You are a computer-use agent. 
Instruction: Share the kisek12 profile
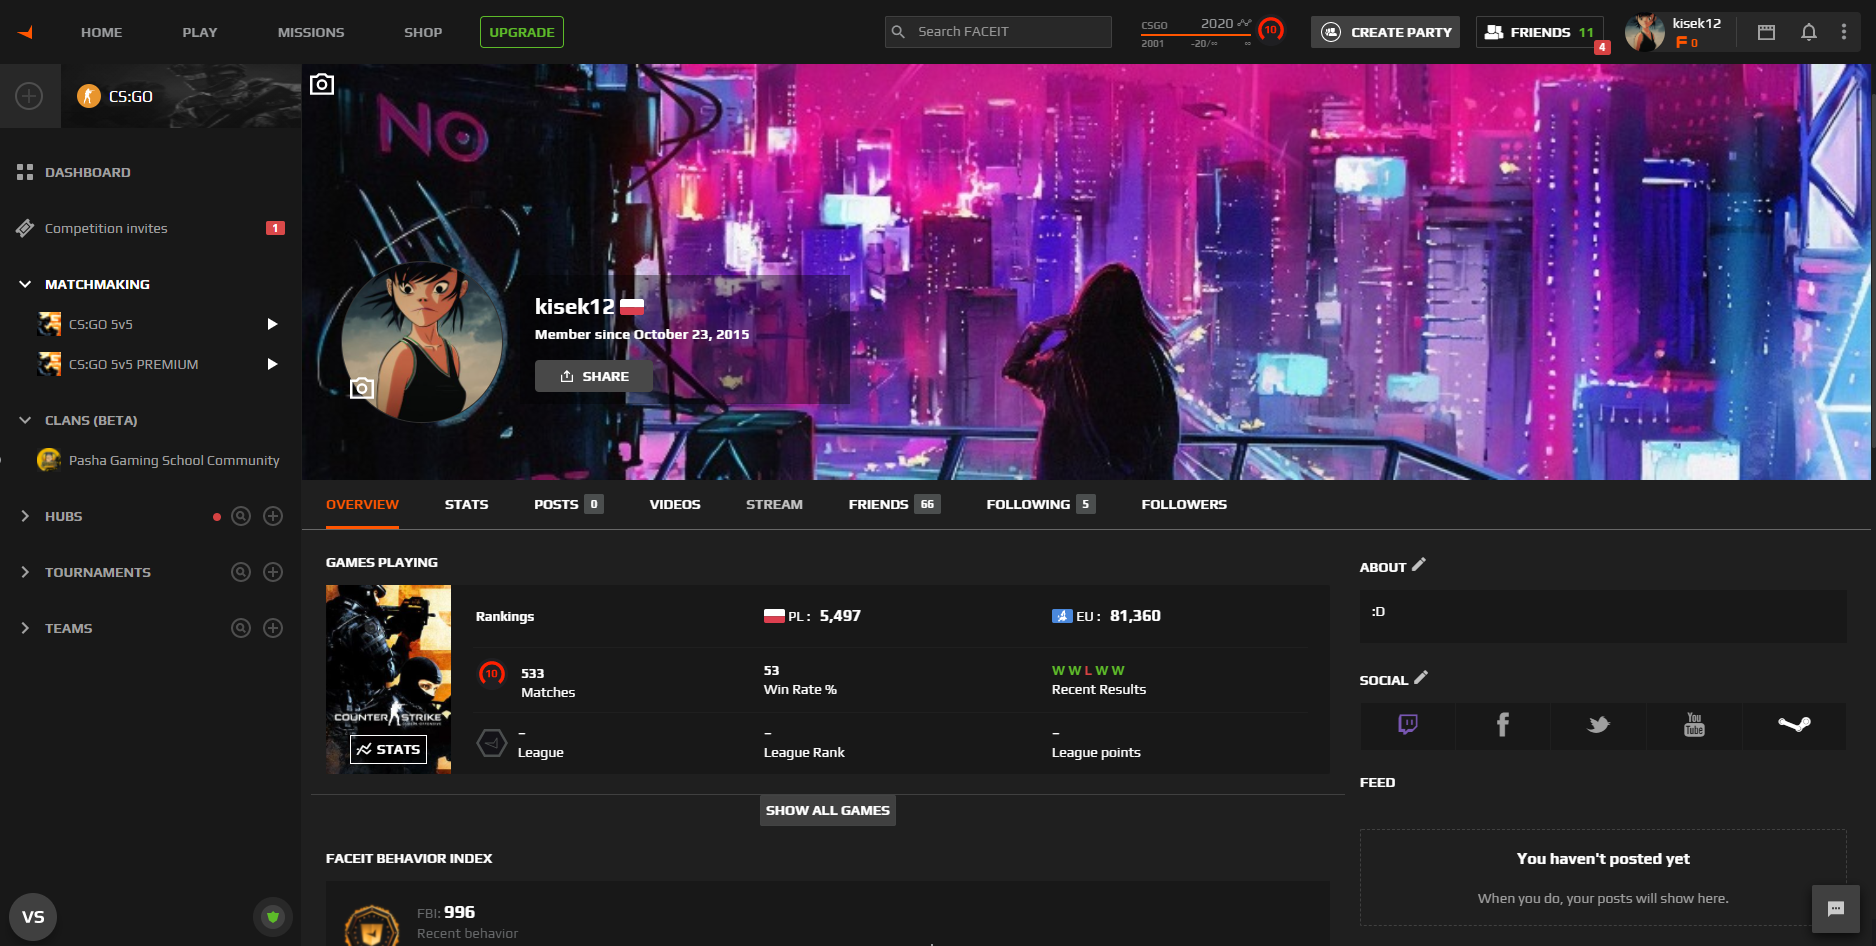tap(594, 376)
